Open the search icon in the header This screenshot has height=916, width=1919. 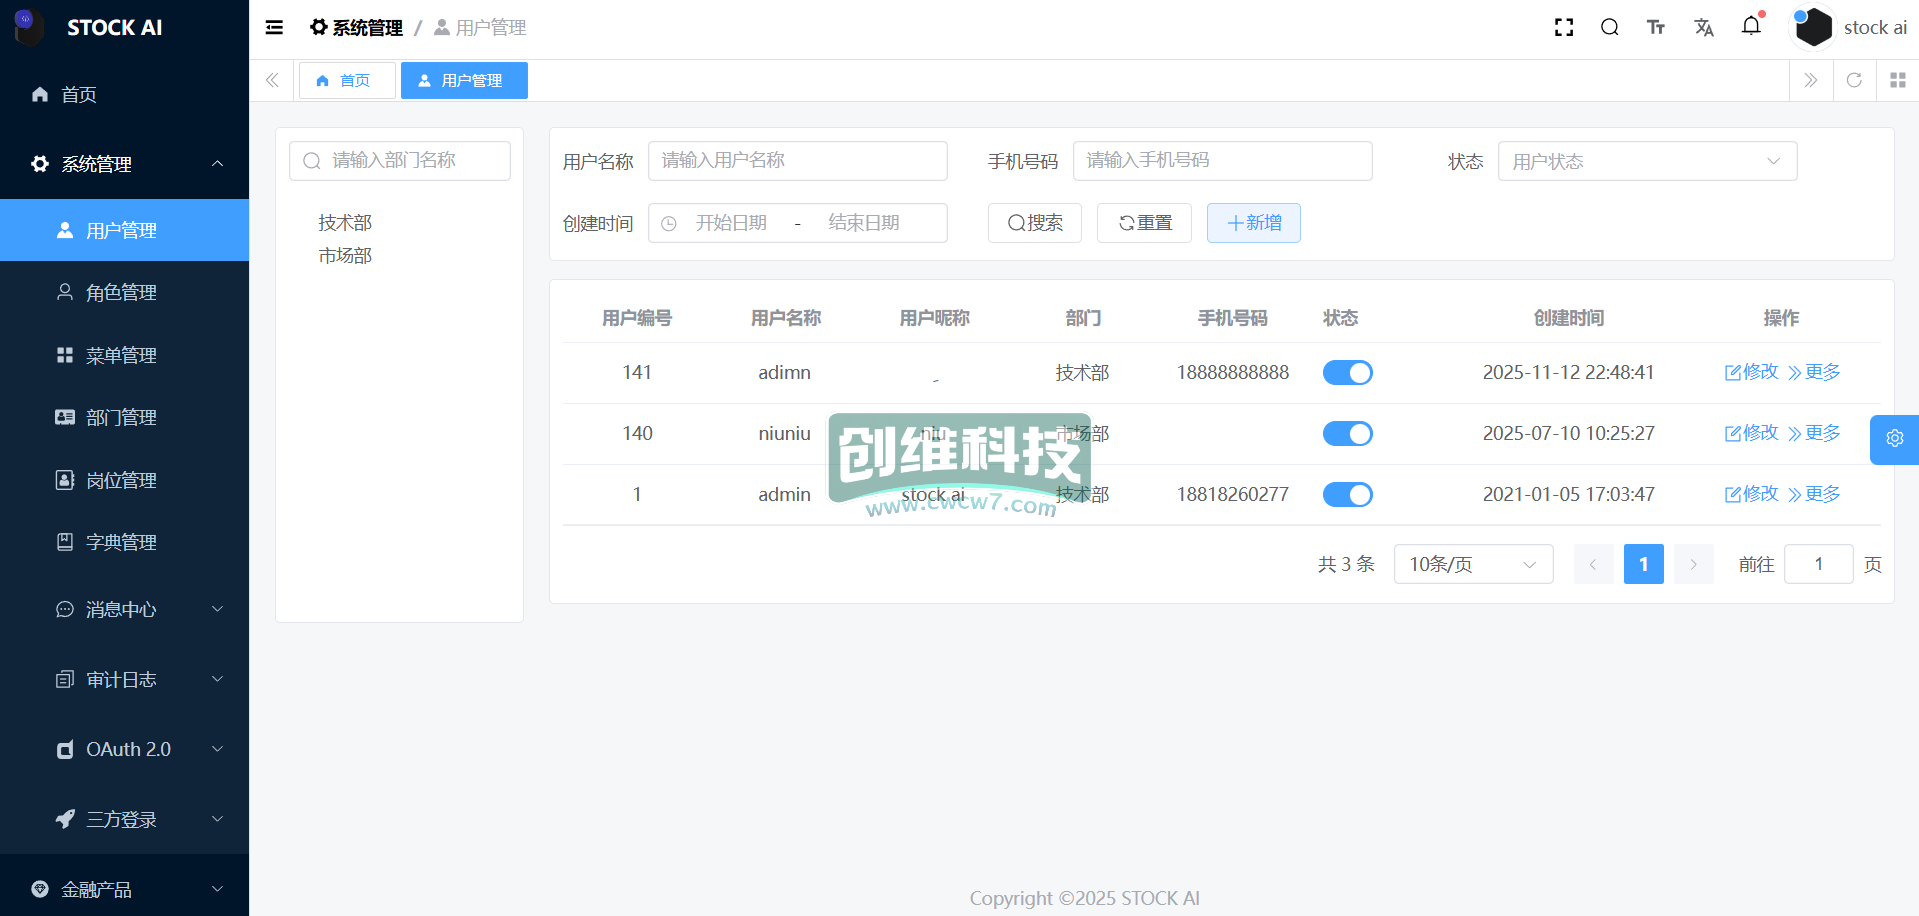[x=1610, y=28]
